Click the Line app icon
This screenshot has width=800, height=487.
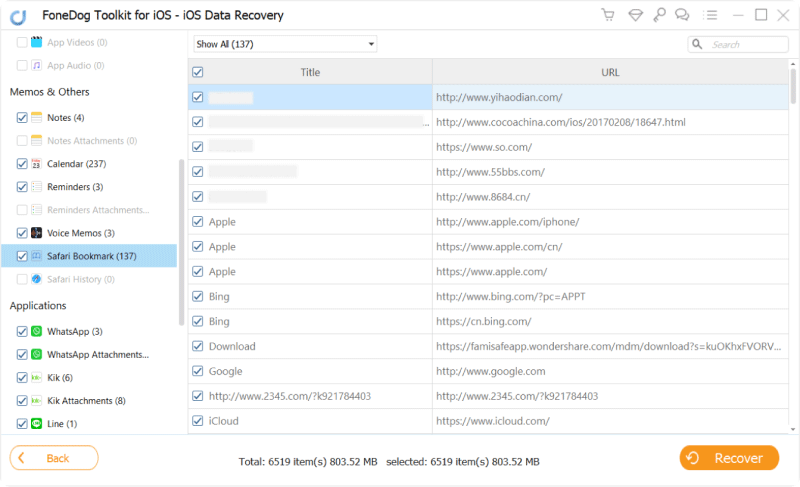pyautogui.click(x=36, y=424)
